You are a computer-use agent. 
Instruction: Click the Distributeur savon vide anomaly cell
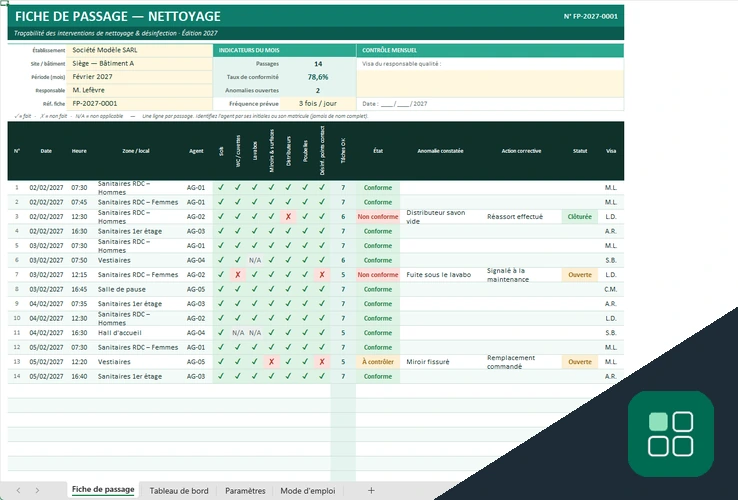[441, 217]
